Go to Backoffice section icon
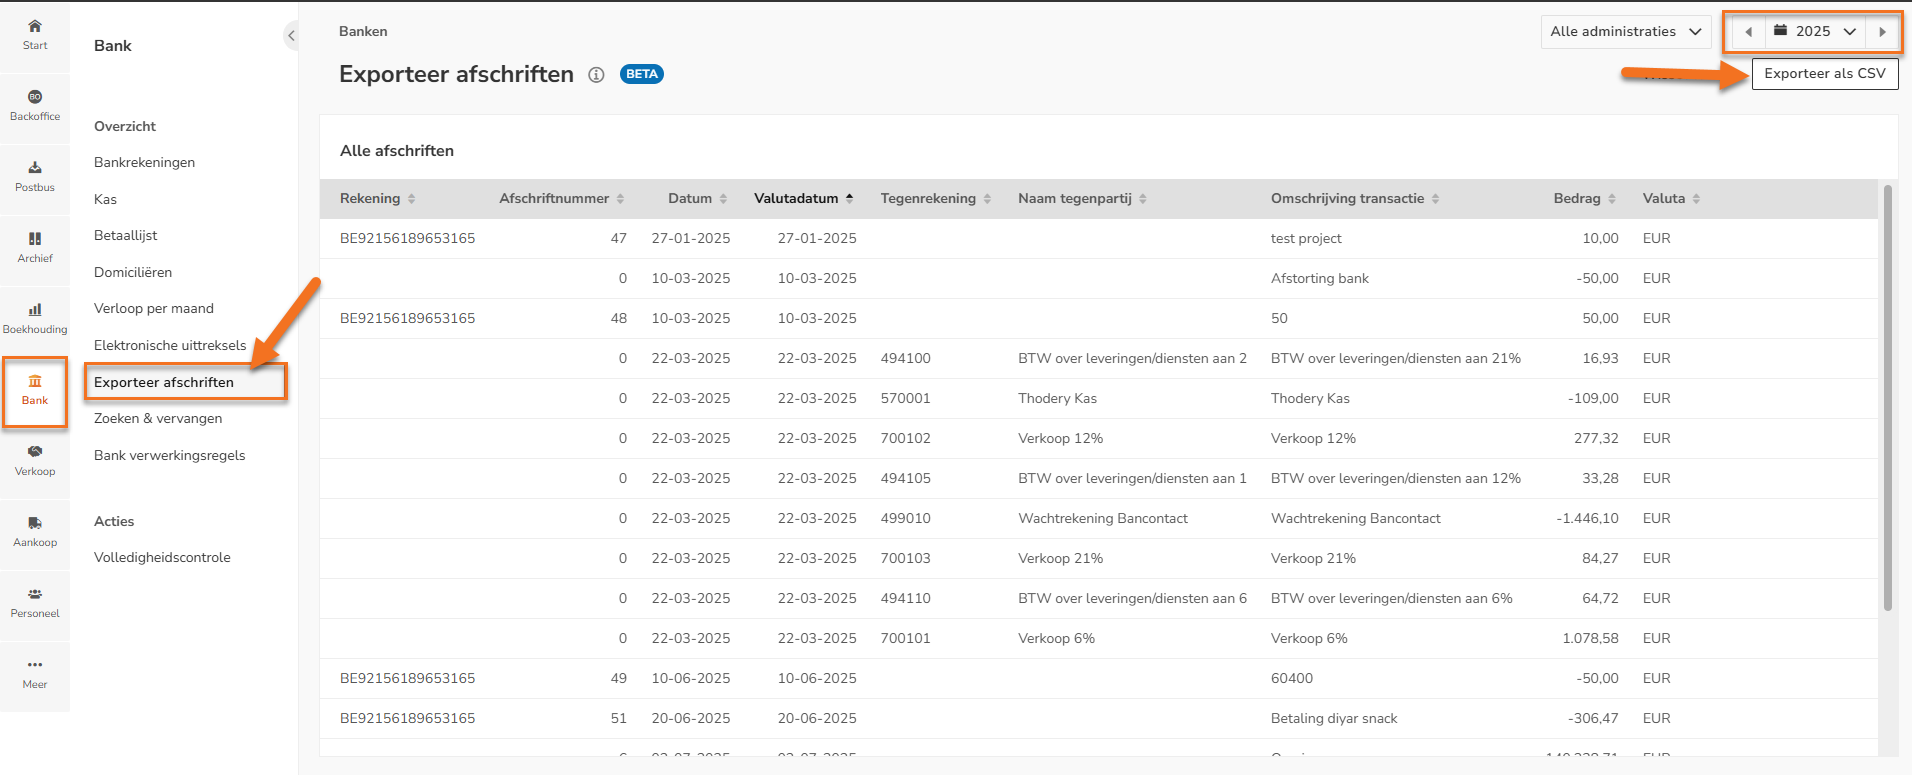 coord(35,98)
